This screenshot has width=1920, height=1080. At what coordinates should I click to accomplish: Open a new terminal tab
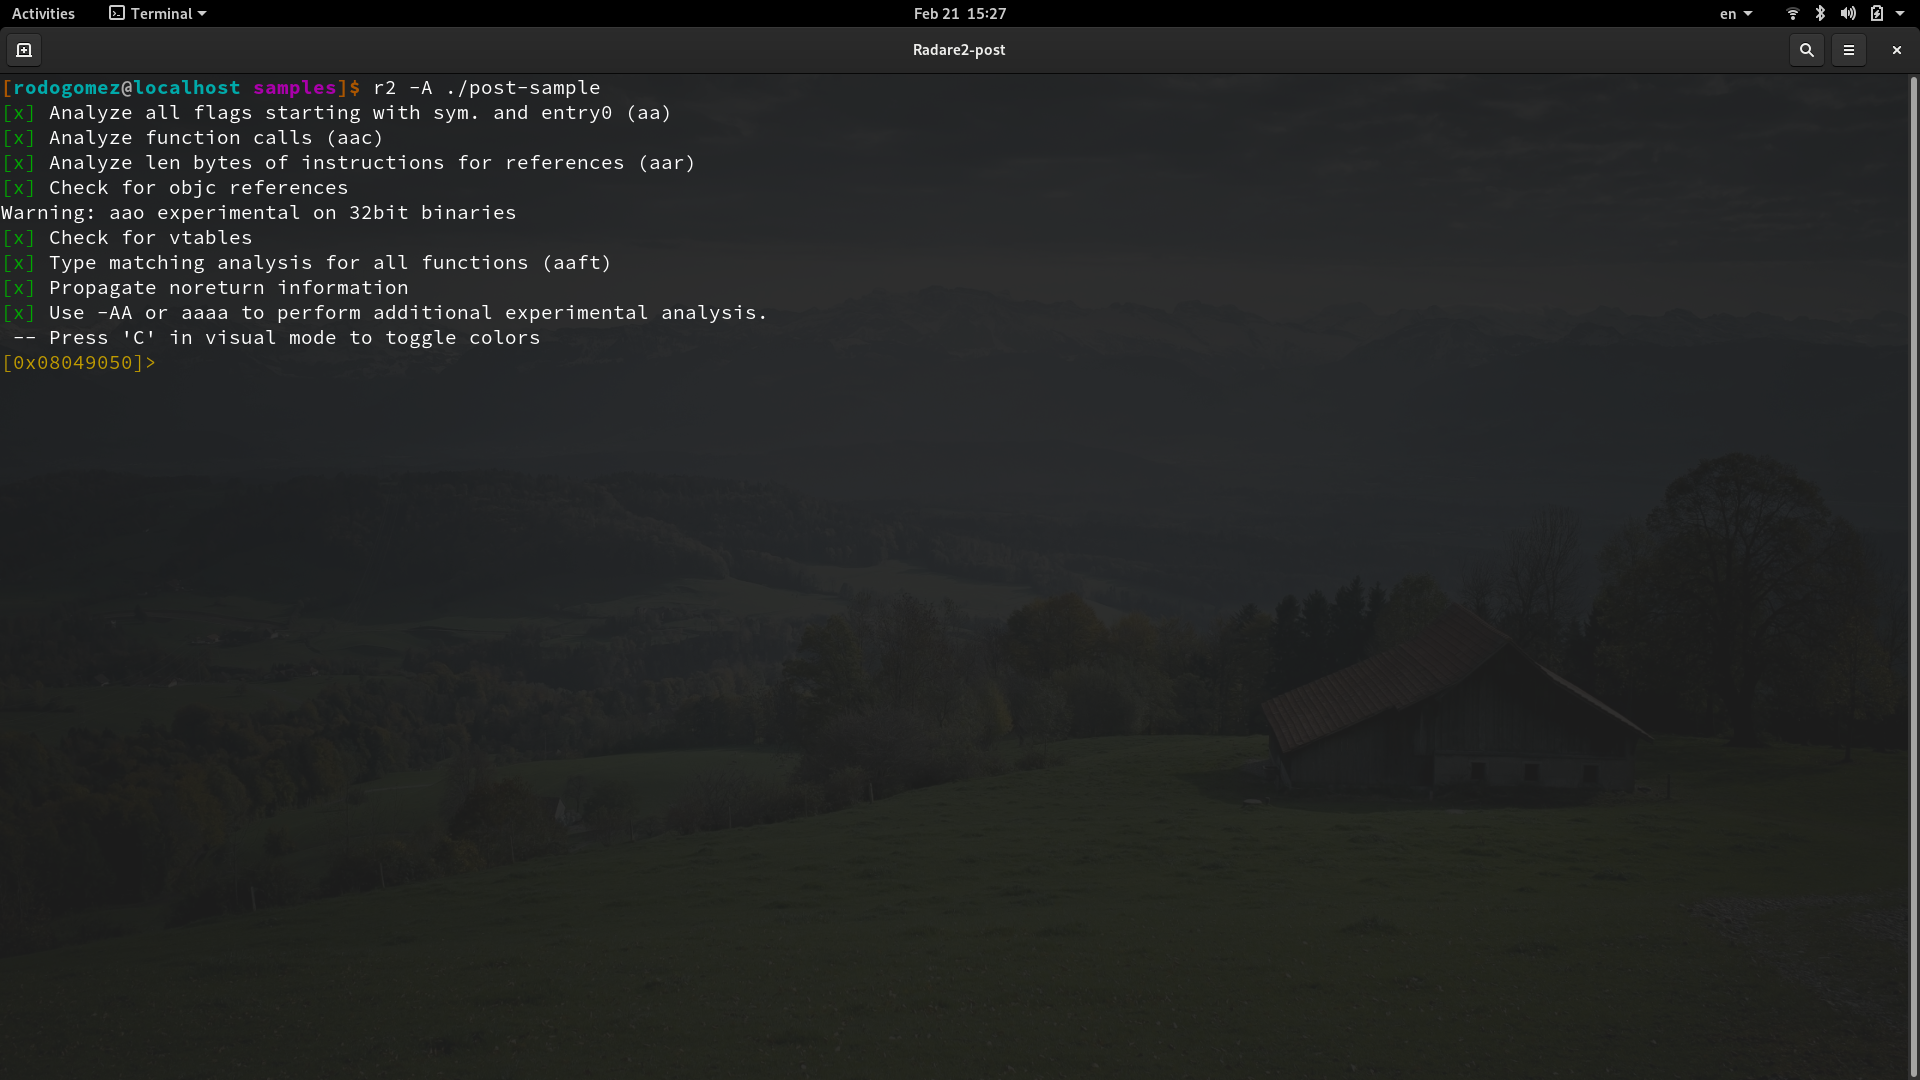24,50
